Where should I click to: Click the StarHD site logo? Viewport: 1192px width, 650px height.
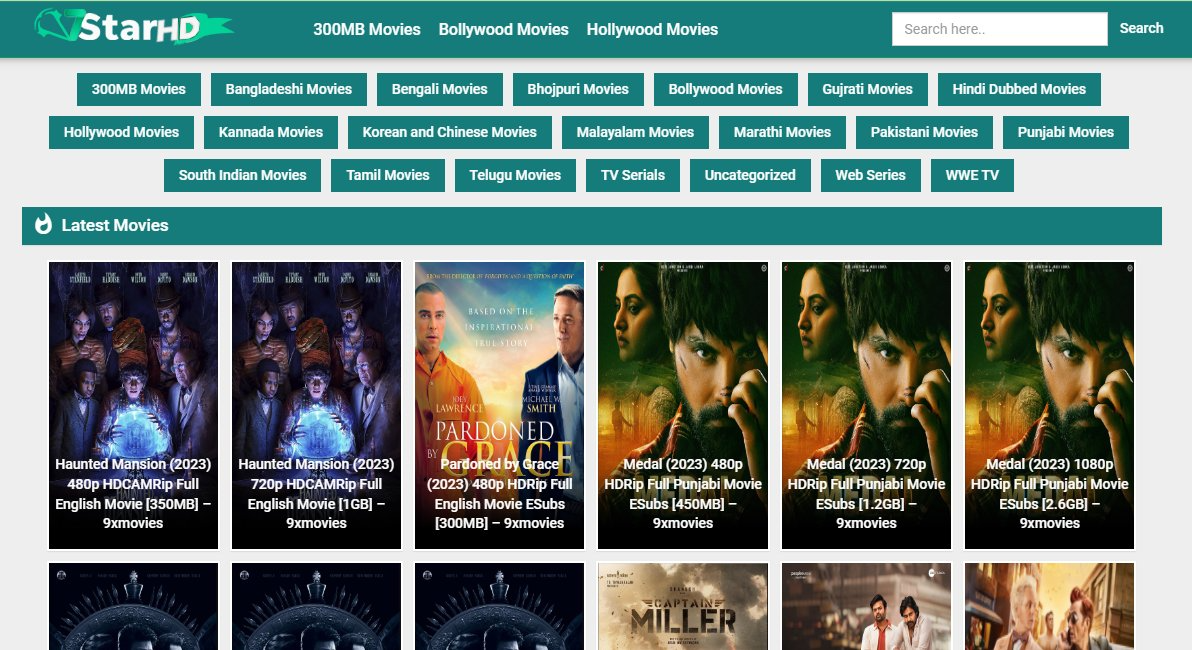pyautogui.click(x=134, y=27)
